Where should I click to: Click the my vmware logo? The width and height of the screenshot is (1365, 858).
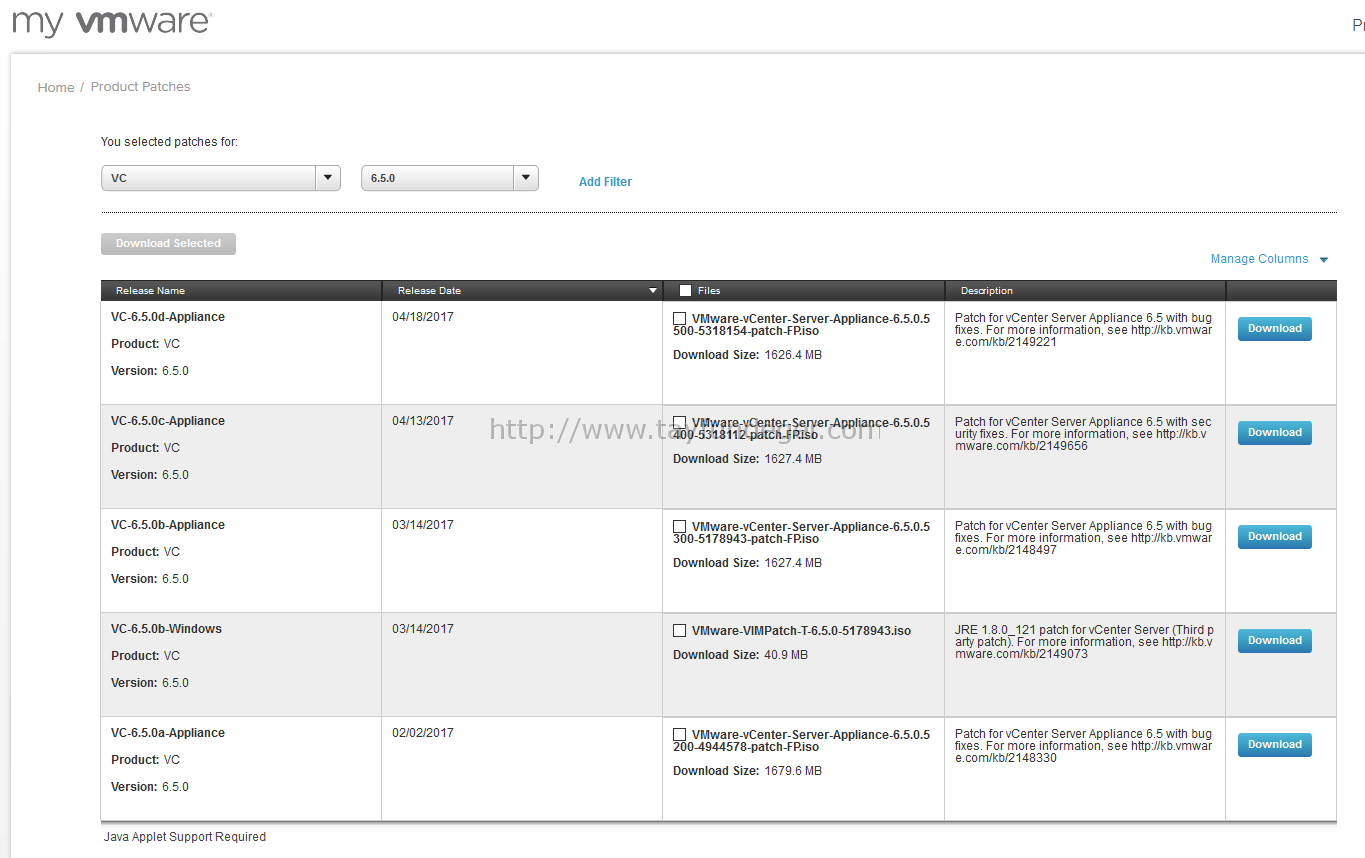tap(112, 22)
